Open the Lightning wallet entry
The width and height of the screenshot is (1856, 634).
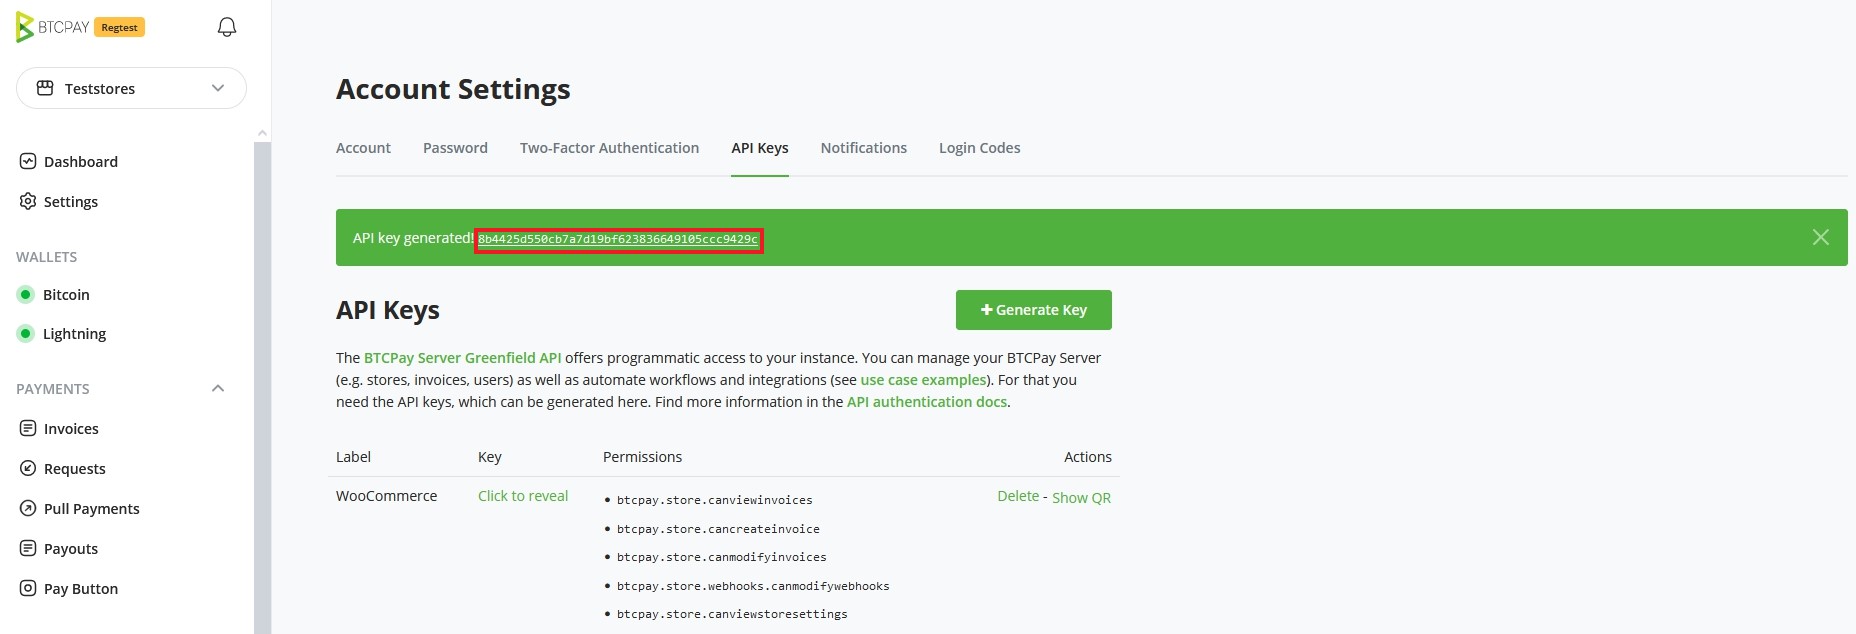pos(74,333)
